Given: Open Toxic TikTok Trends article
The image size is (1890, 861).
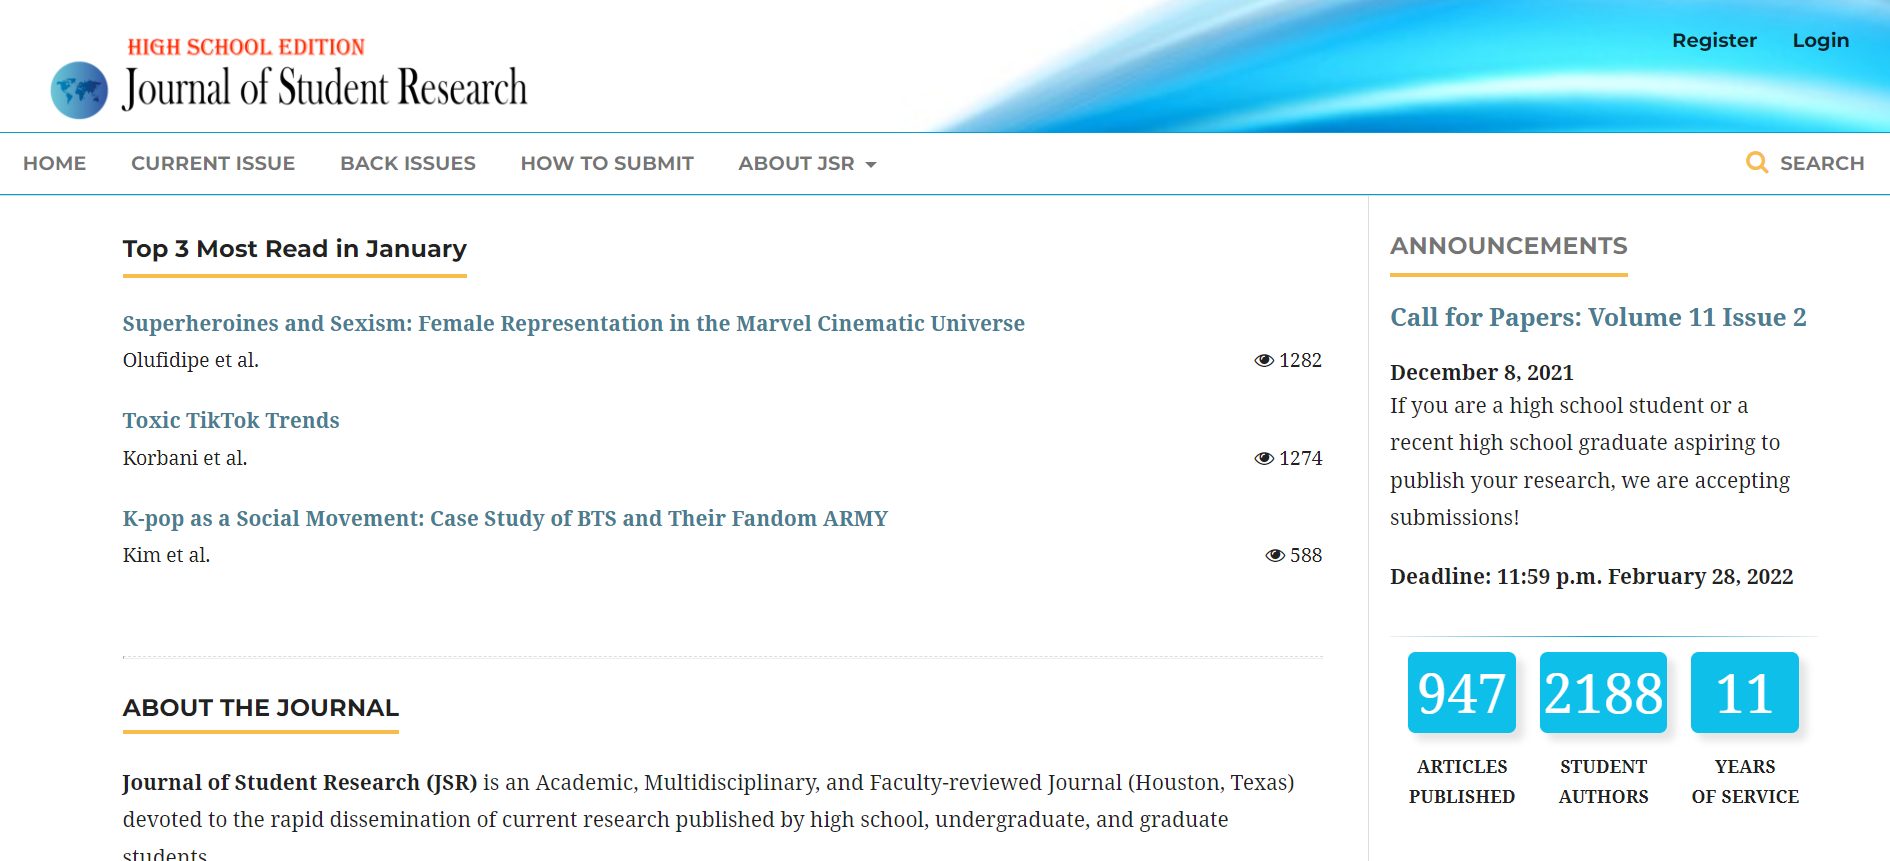Looking at the screenshot, I should [x=231, y=420].
